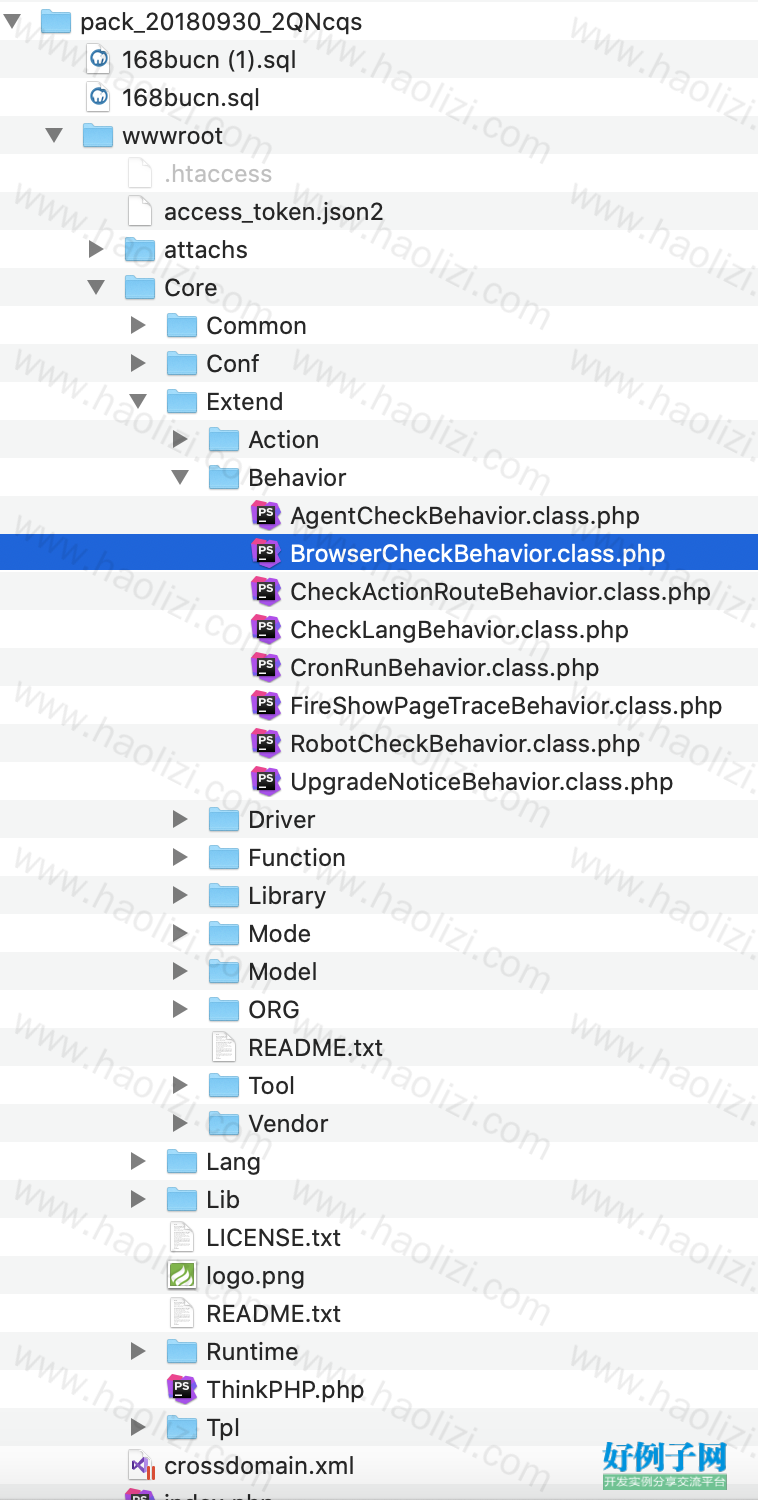Screen dimensions: 758x1500
Task: Select the file name CheckLangBehavior.class.php
Action: pyautogui.click(x=459, y=630)
